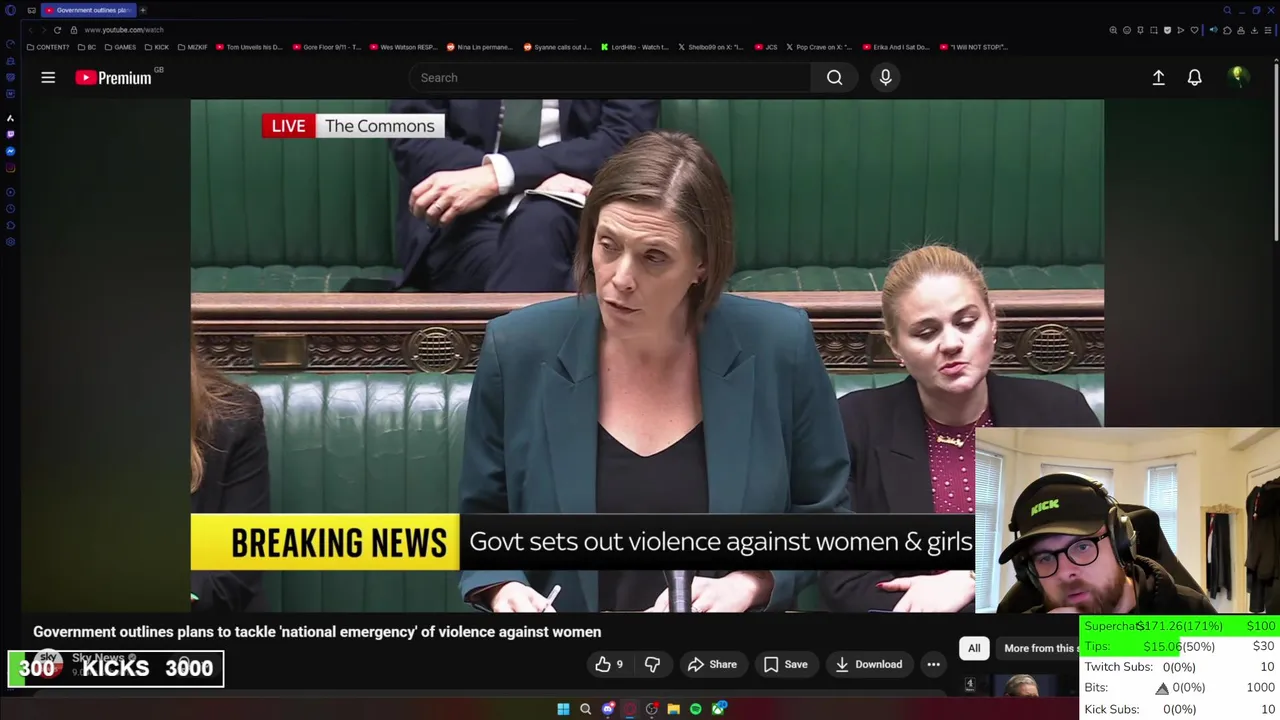Expand the GAMES bookmarks folder
The height and width of the screenshot is (720, 1280).
120,47
